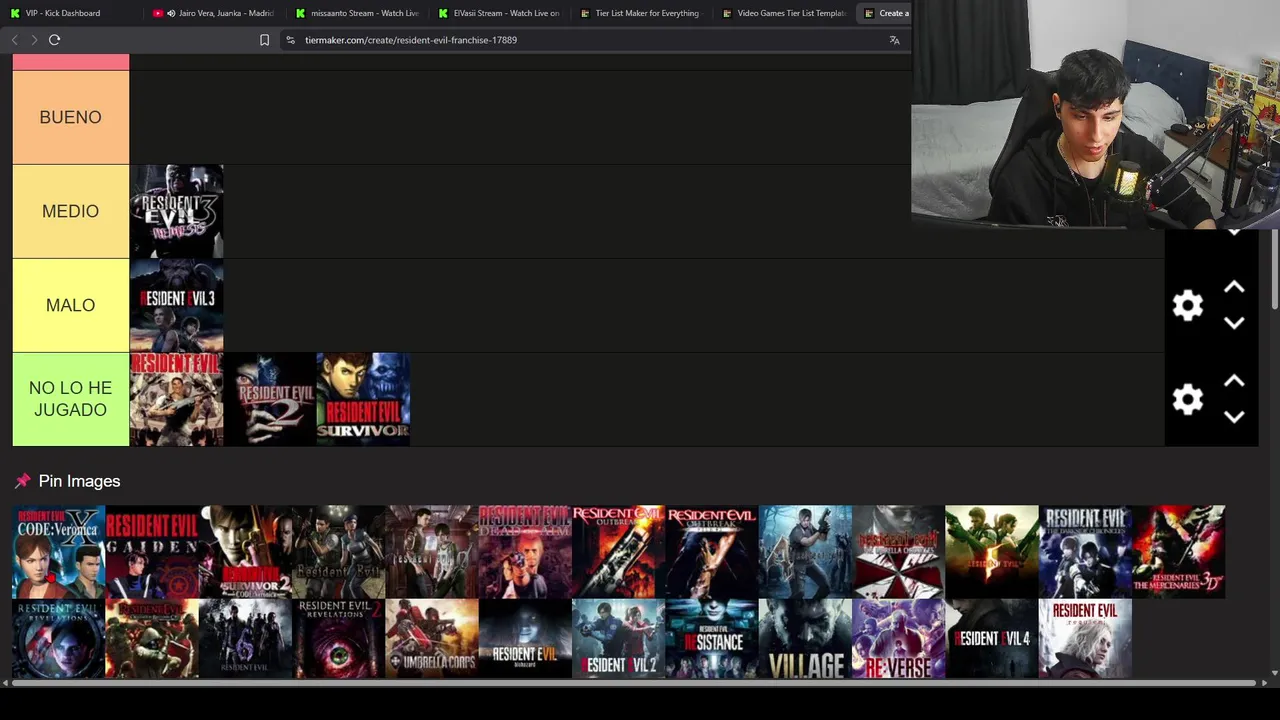The image size is (1280, 720).
Task: Pick original Resident Evil 4 Leon cover
Action: [805, 552]
